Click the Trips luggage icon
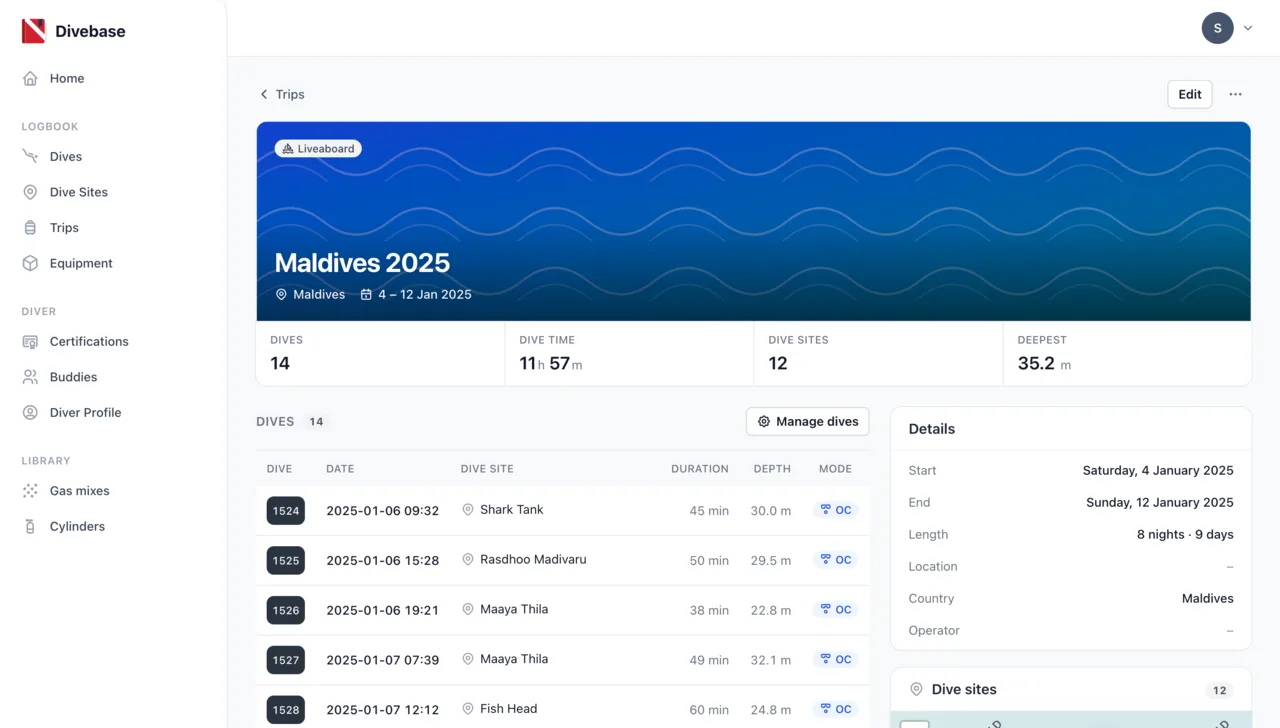This screenshot has width=1280, height=728. tap(30, 228)
